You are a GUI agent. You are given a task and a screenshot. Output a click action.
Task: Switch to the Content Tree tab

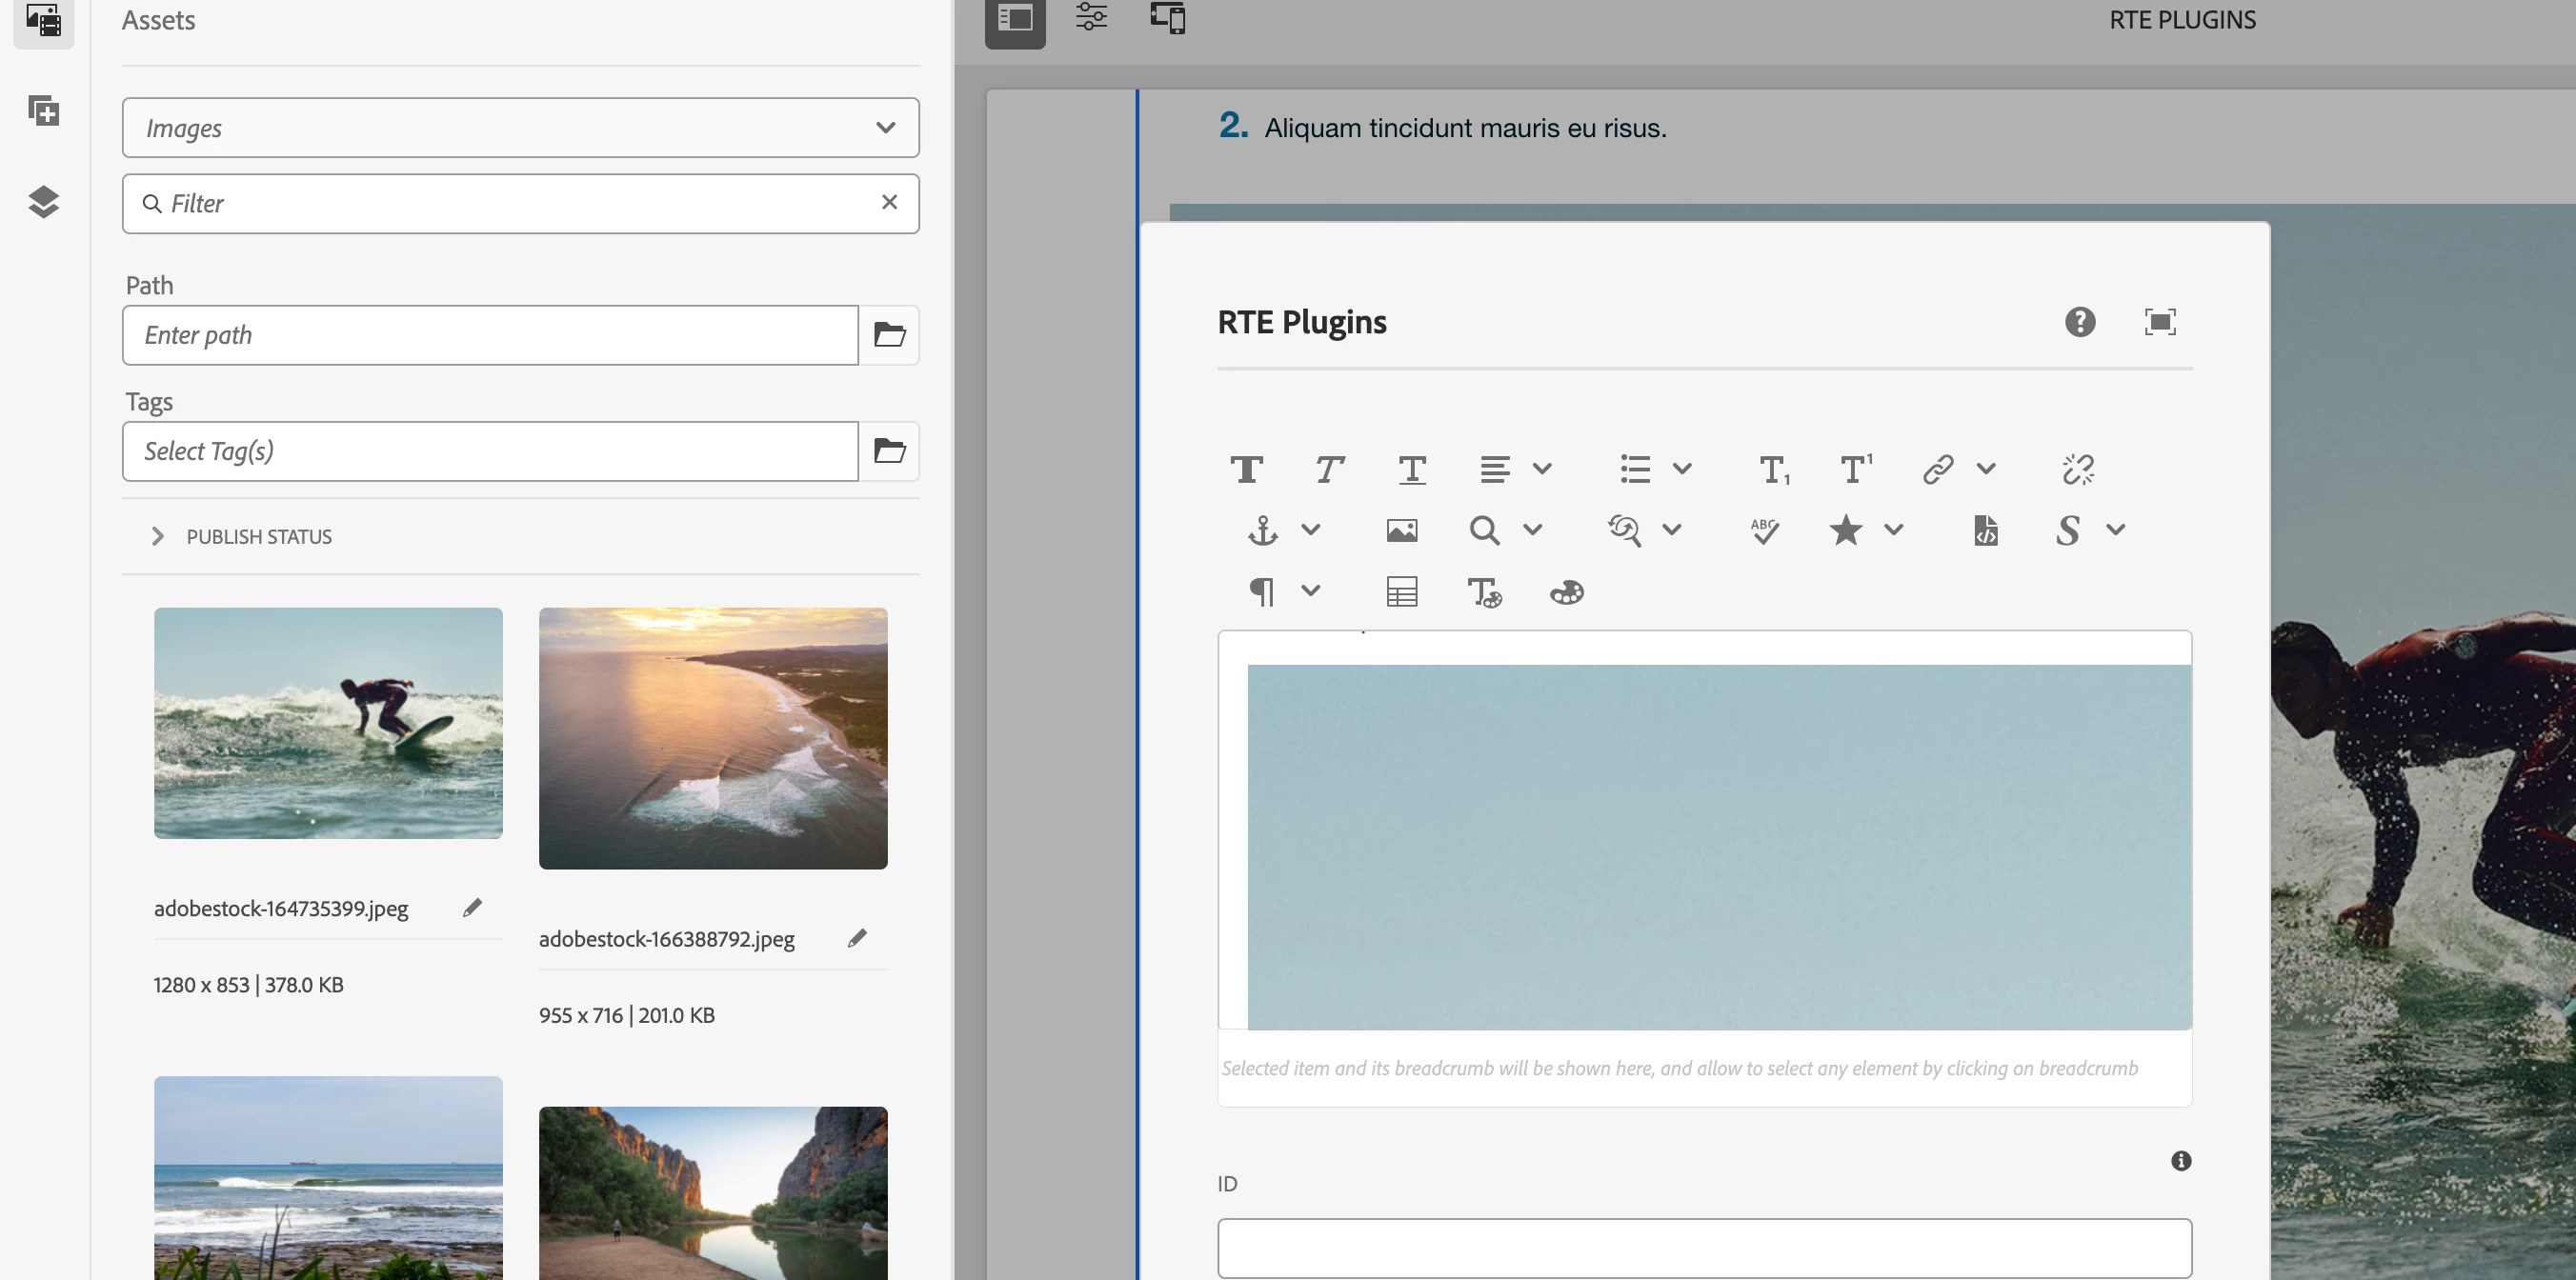(43, 202)
